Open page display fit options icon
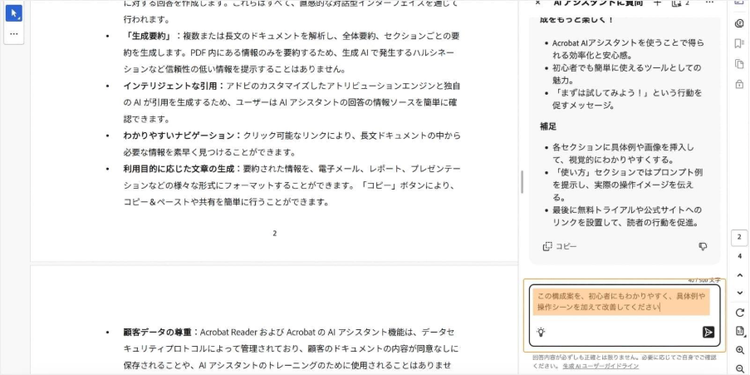This screenshot has height=375, width=750. click(x=739, y=331)
